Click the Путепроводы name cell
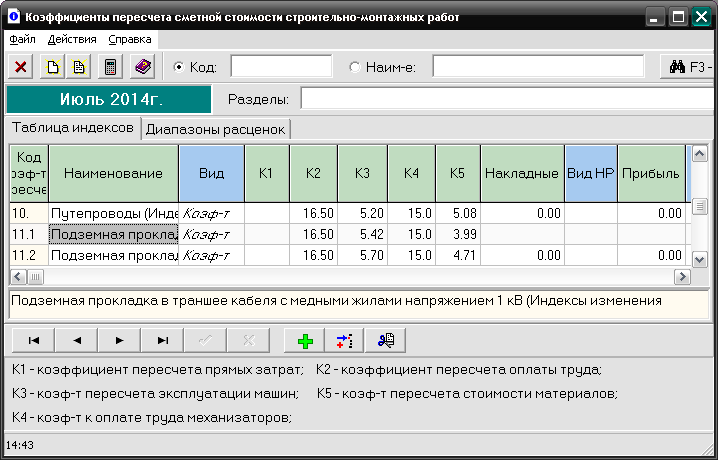The image size is (718, 460). (114, 213)
